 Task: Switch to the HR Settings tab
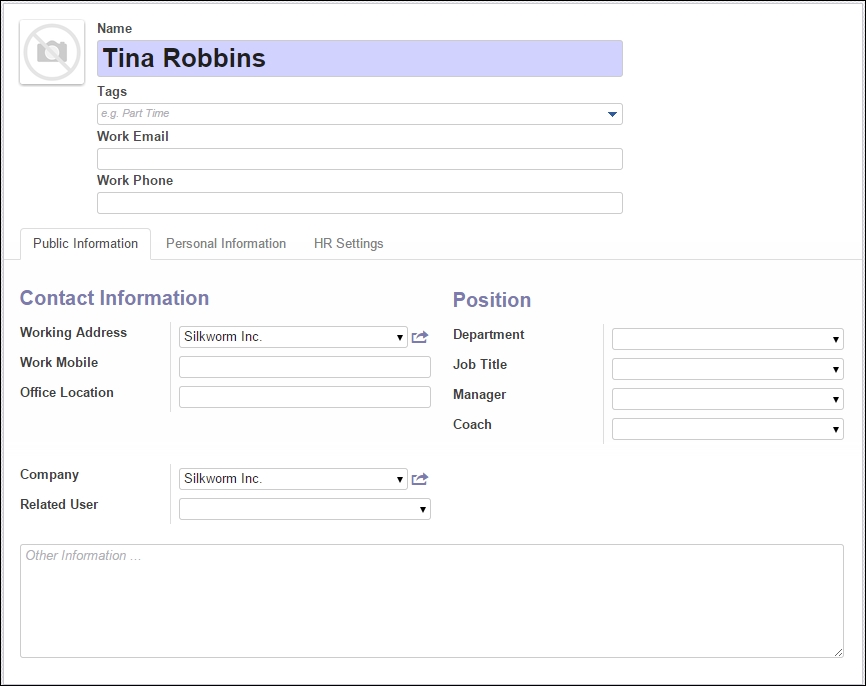point(348,244)
